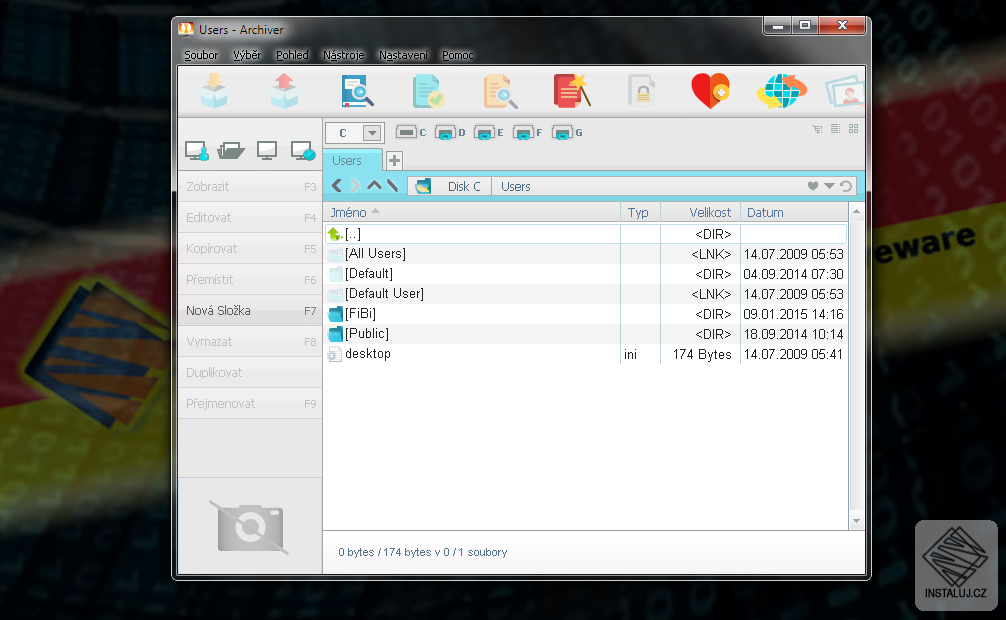Click the plain monitor icon in the left panel

coord(267,151)
